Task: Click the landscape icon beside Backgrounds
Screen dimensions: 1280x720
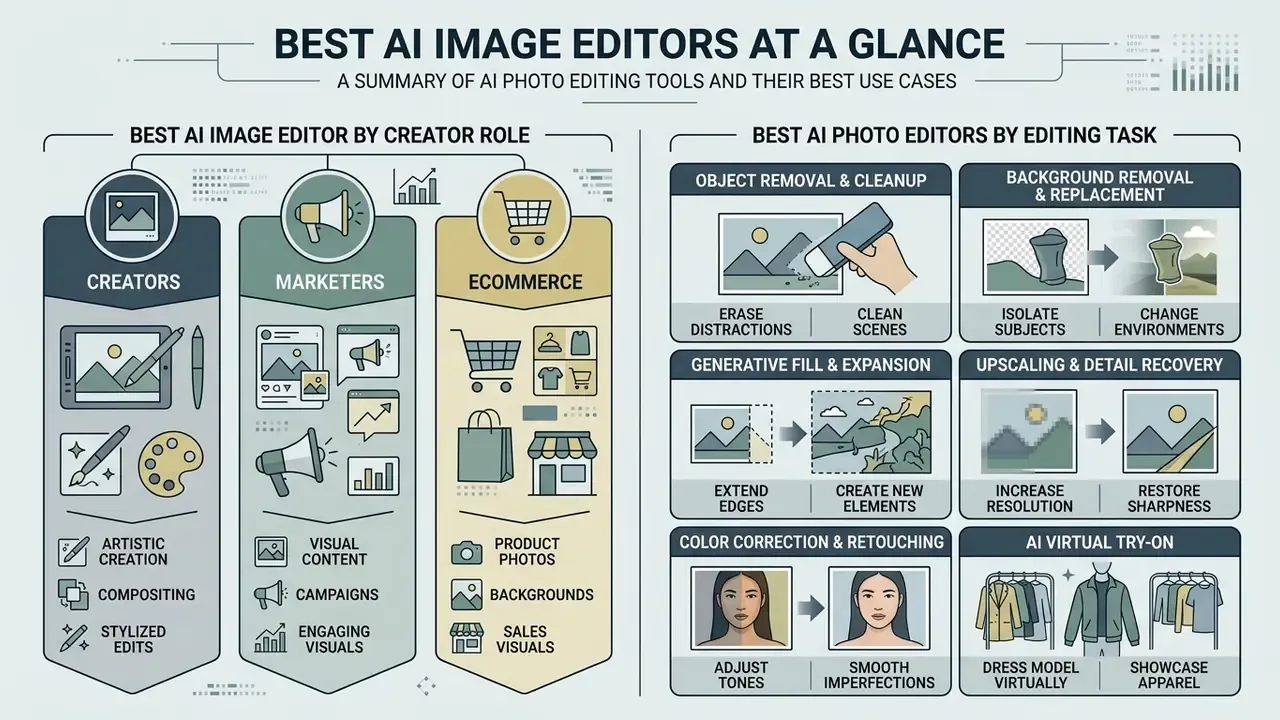Action: tap(466, 594)
